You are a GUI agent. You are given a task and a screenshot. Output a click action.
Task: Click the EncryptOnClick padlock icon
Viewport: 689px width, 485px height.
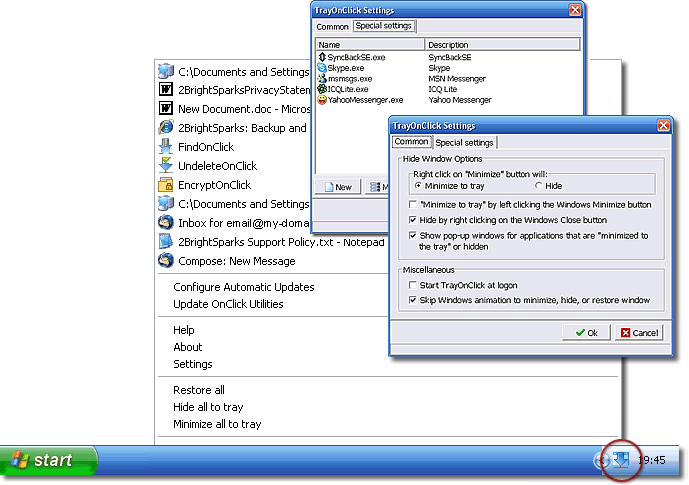(166, 185)
